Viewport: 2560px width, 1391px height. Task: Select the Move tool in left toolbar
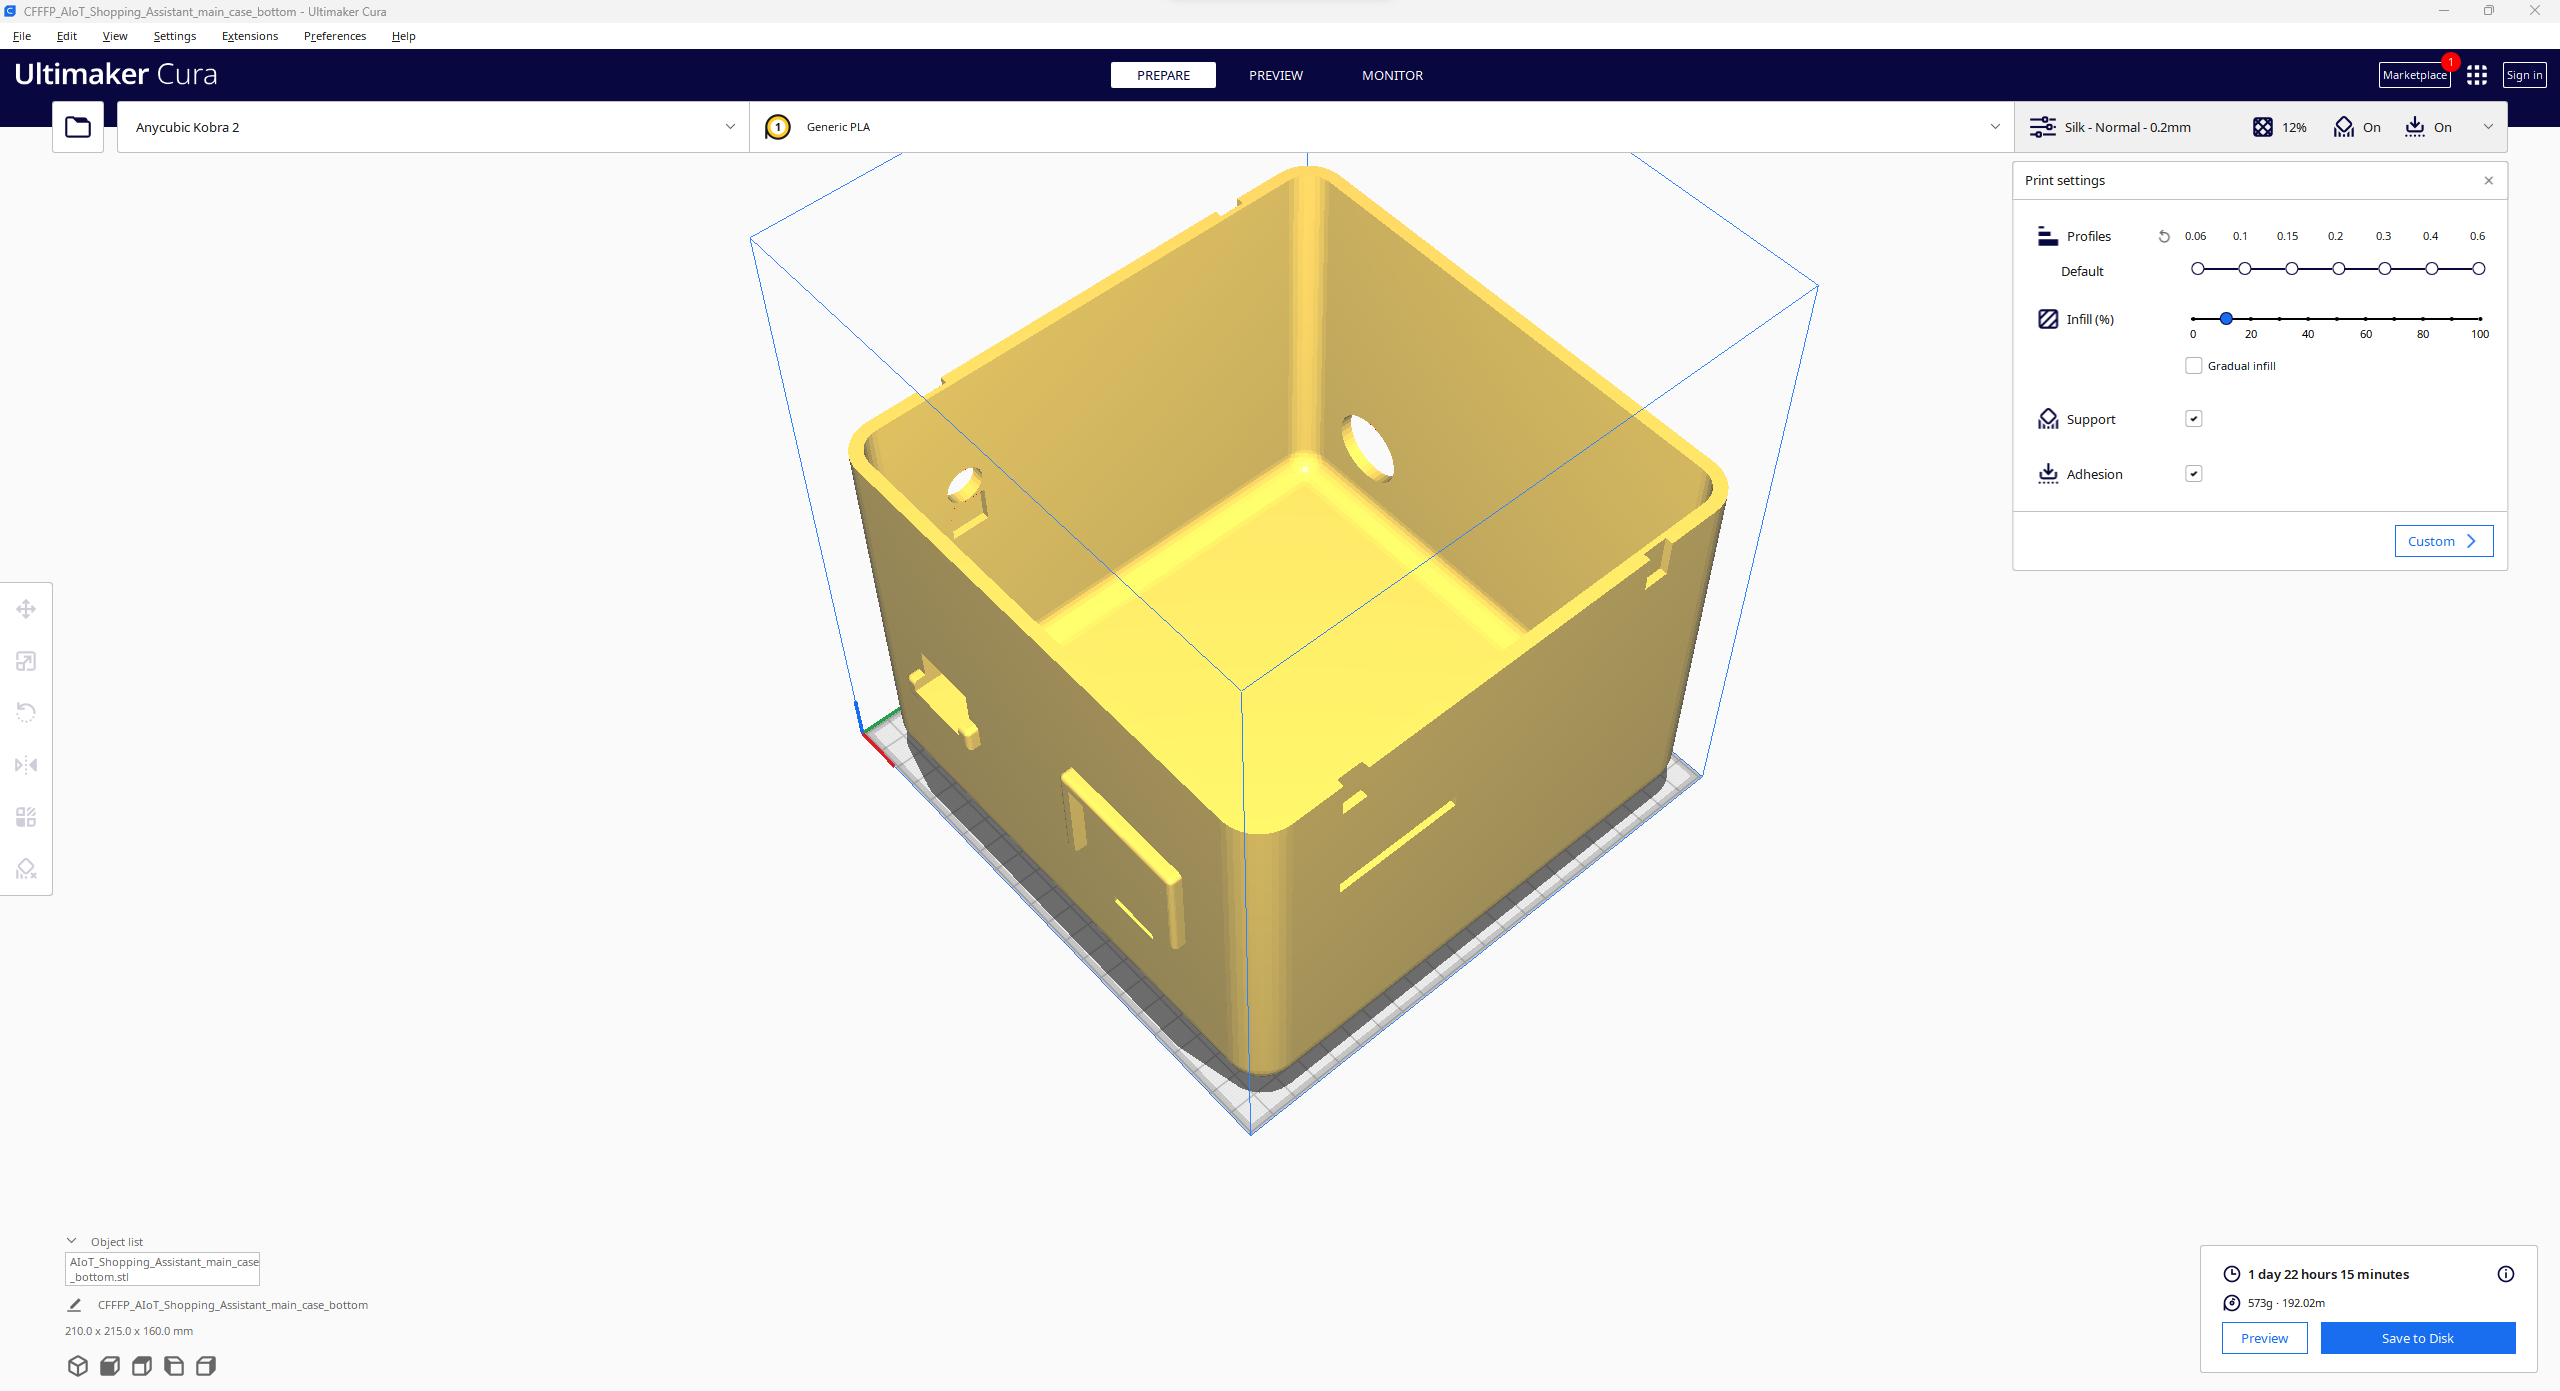(x=26, y=609)
